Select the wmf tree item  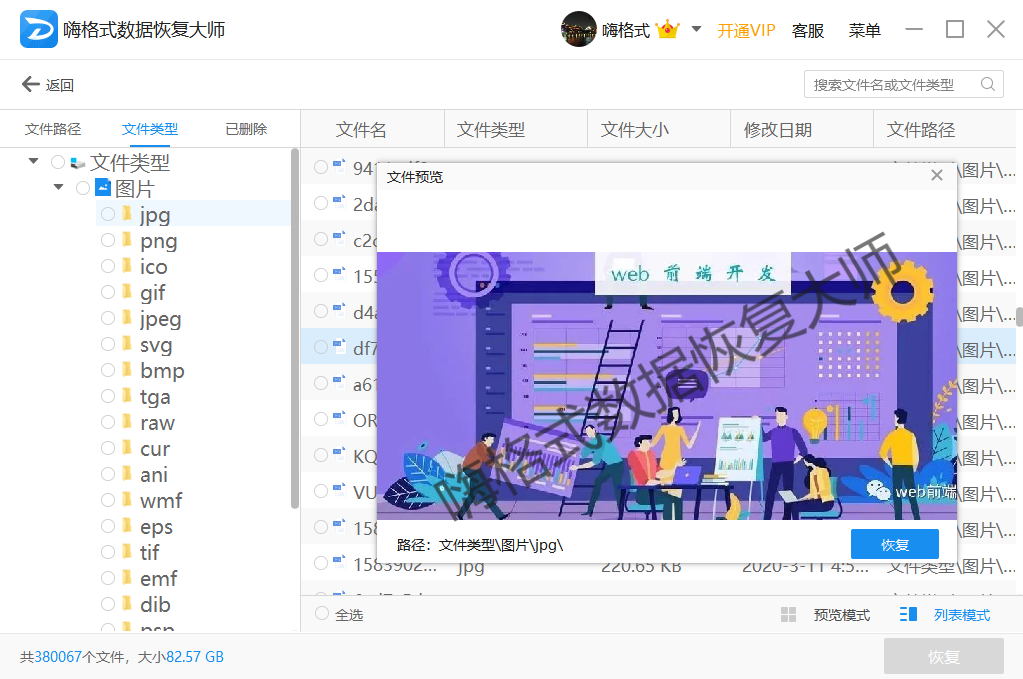pyautogui.click(x=161, y=500)
